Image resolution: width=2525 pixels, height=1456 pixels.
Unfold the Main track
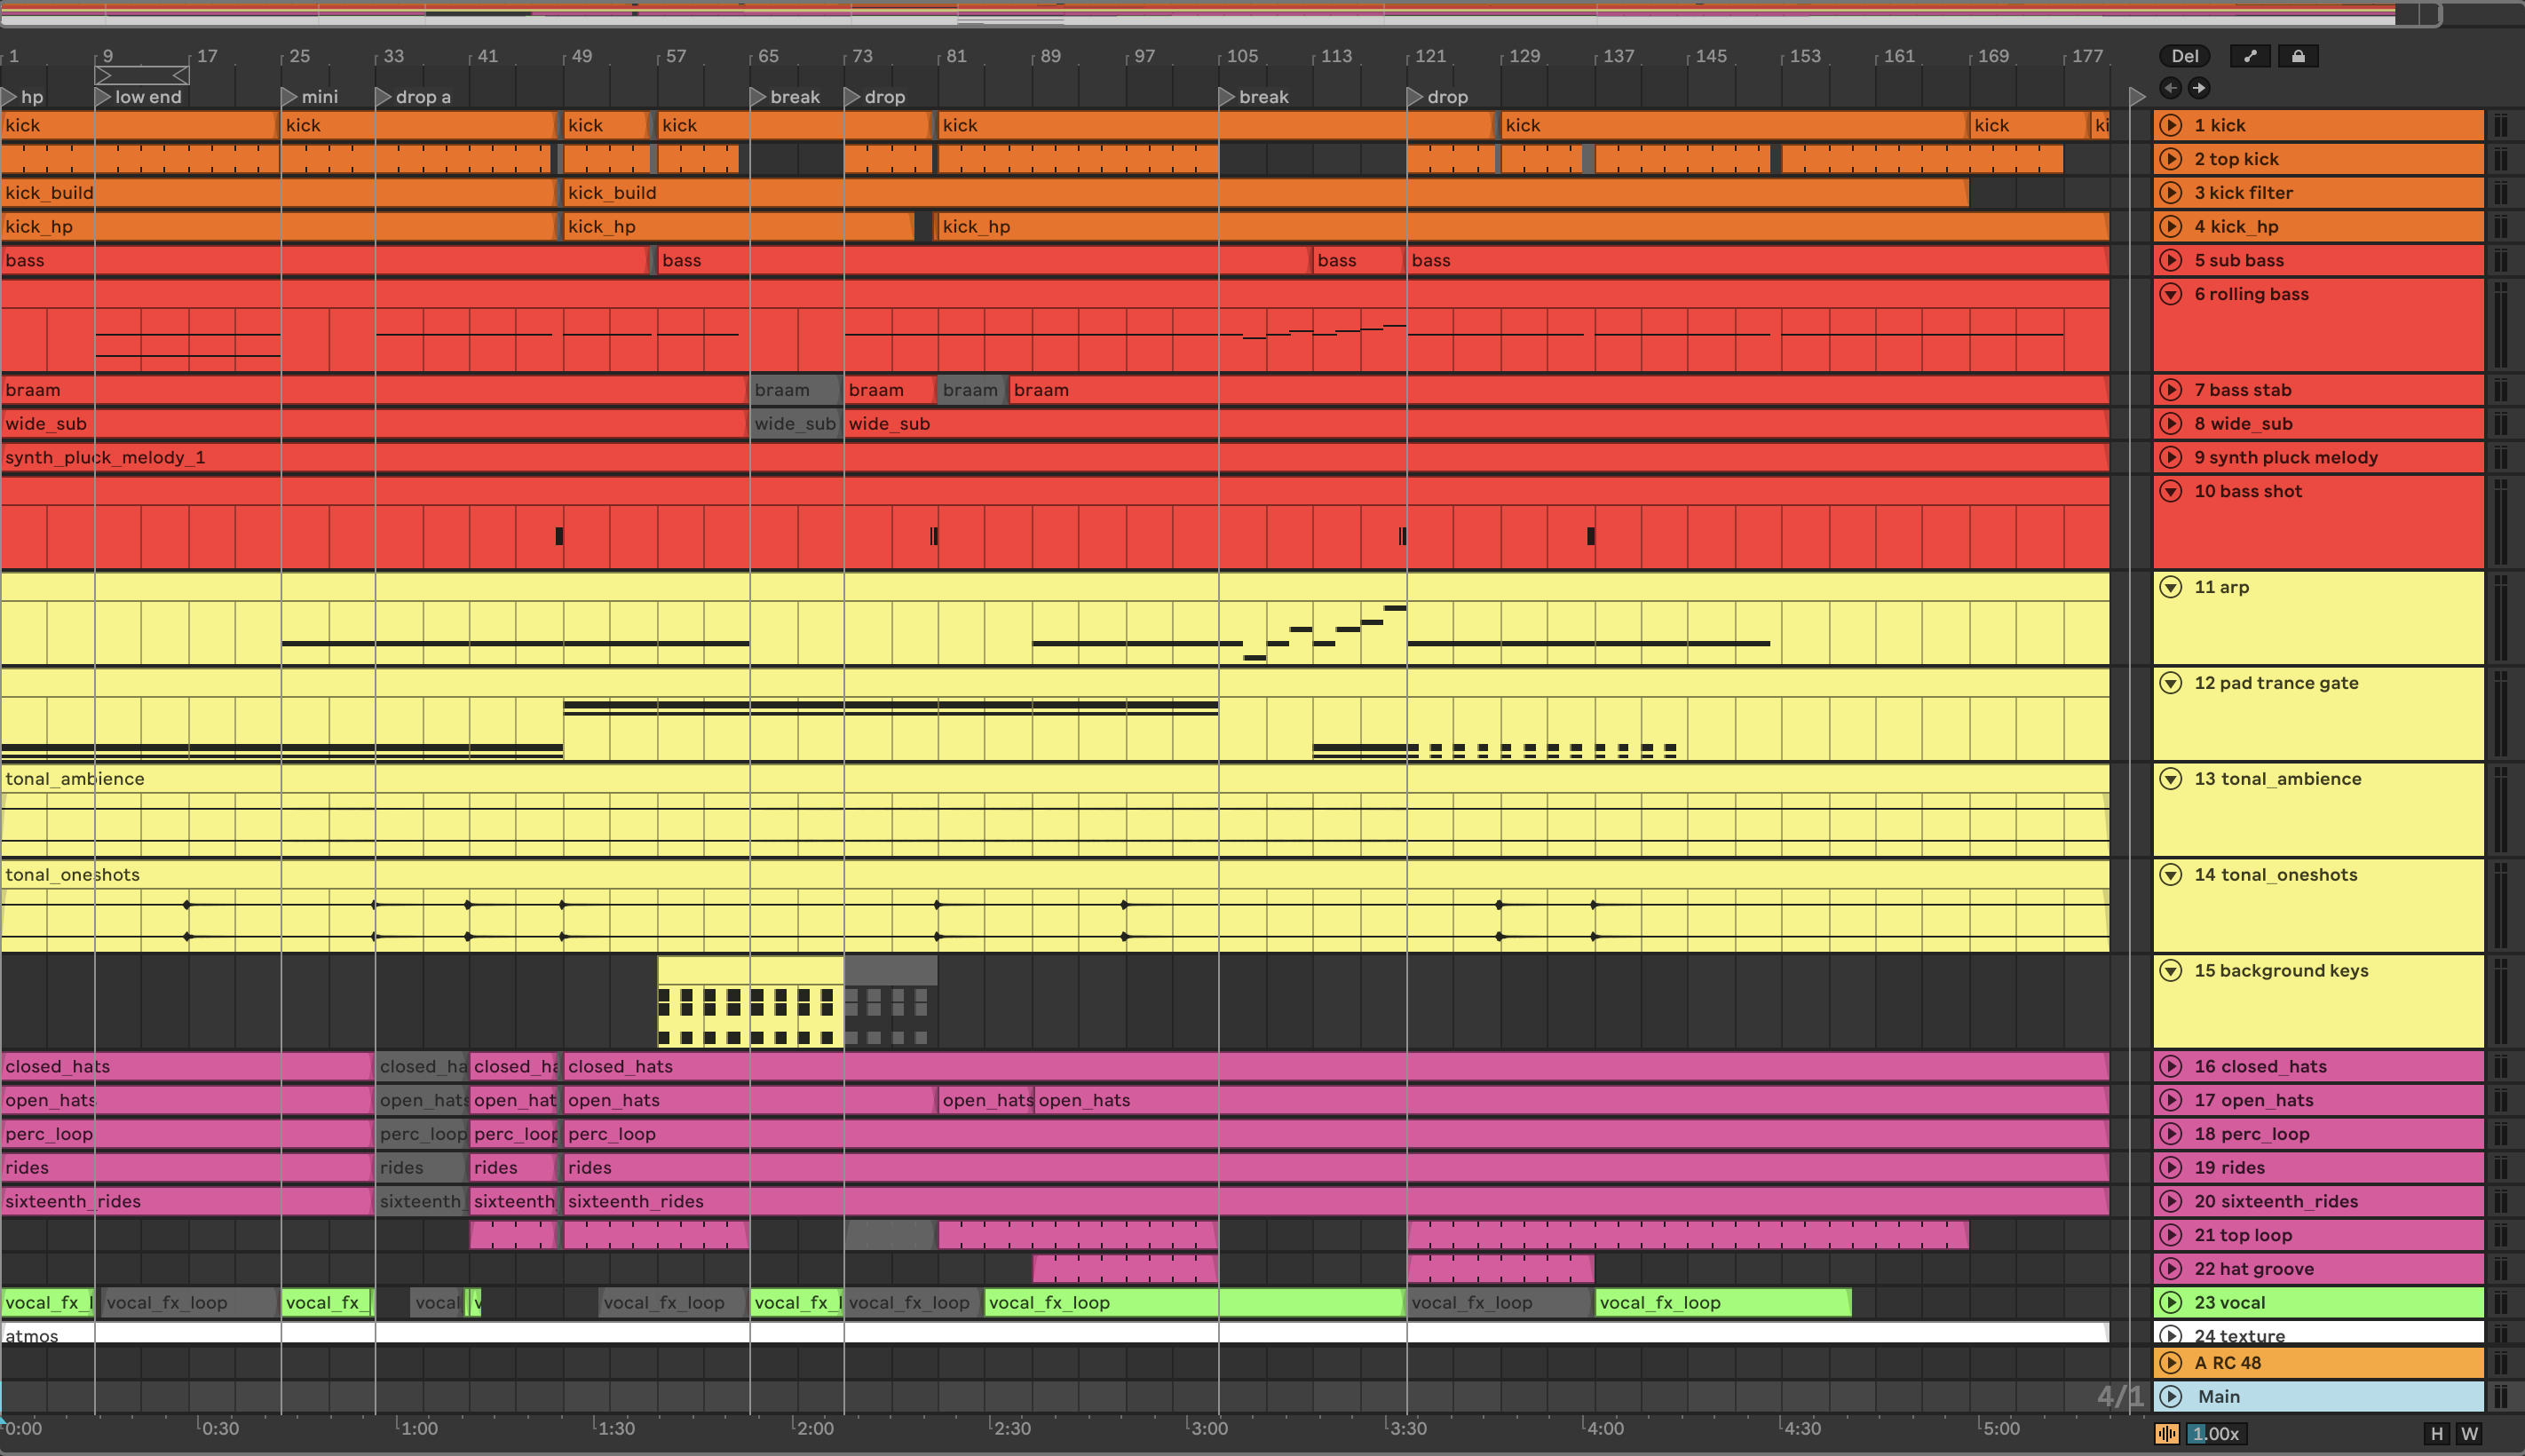[x=2170, y=1396]
